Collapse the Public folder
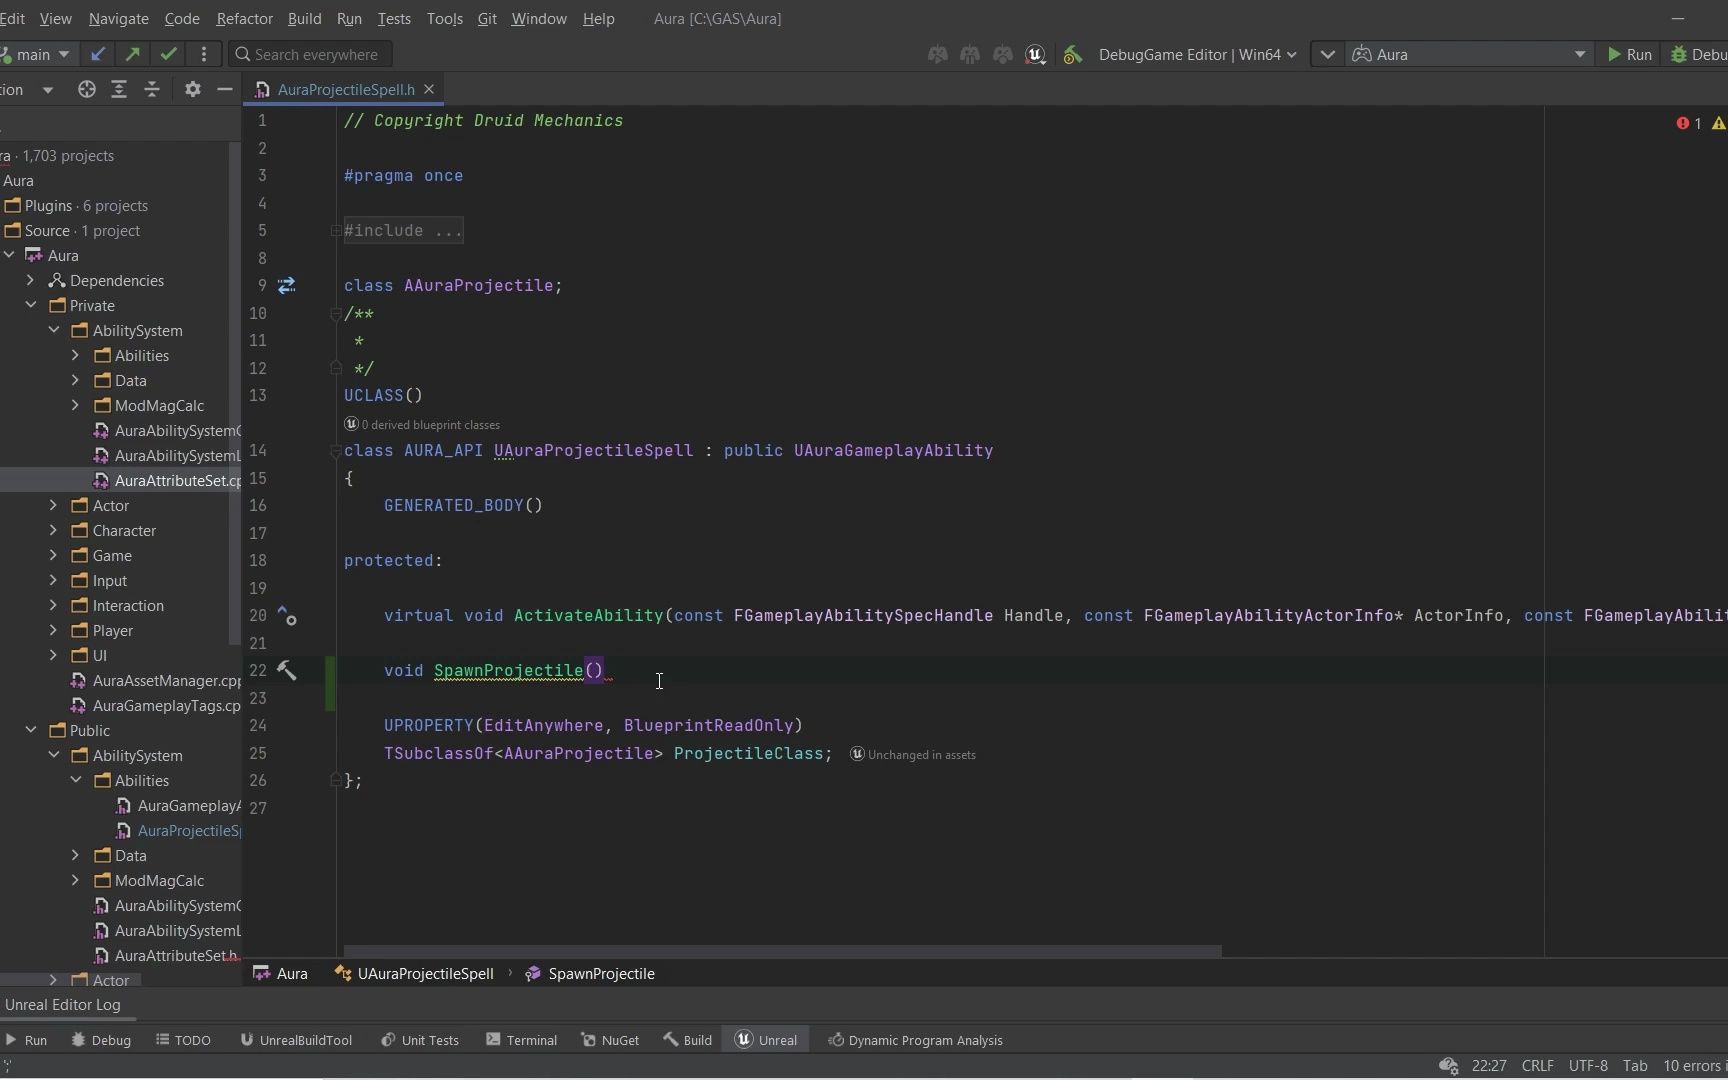 coord(30,731)
